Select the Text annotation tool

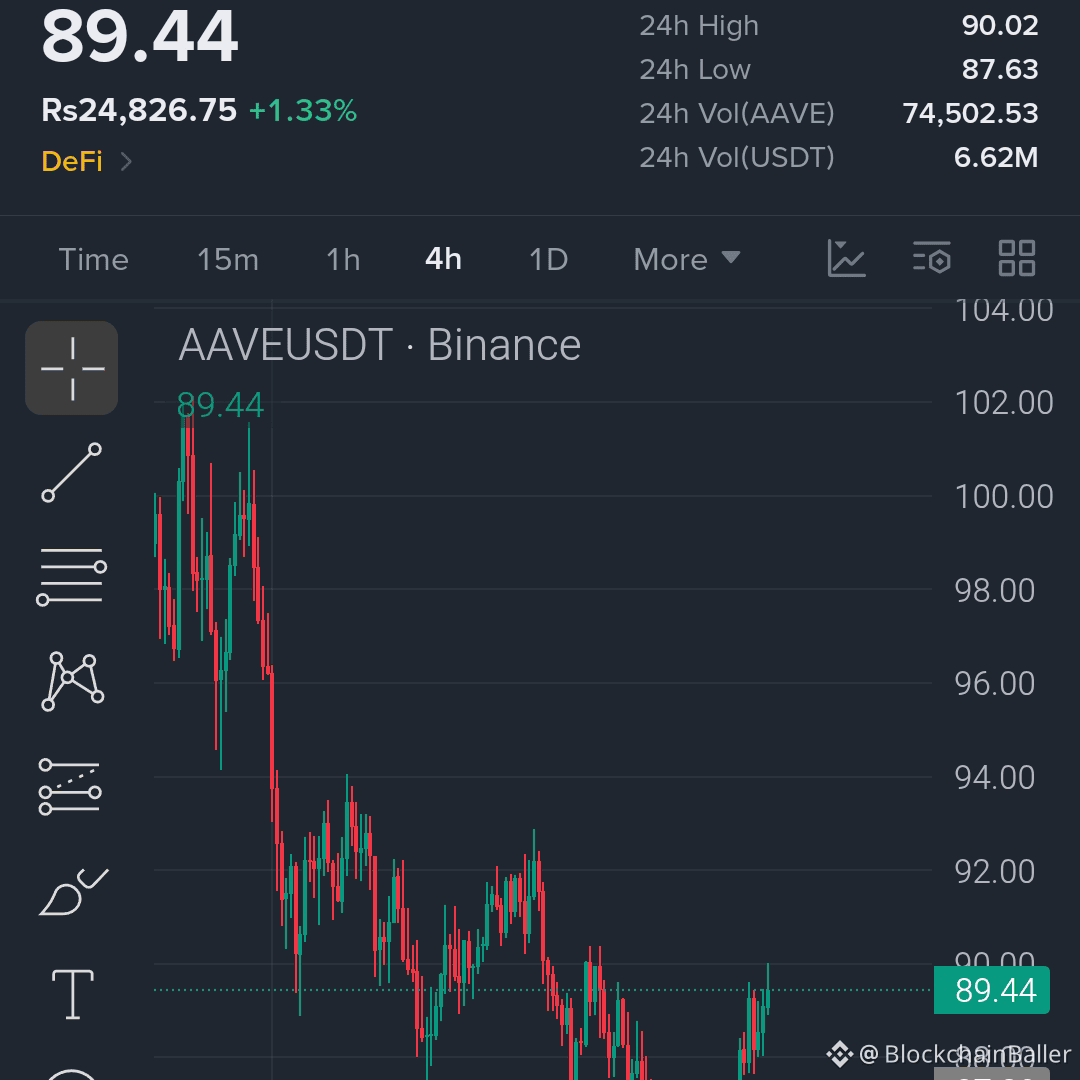[x=72, y=994]
